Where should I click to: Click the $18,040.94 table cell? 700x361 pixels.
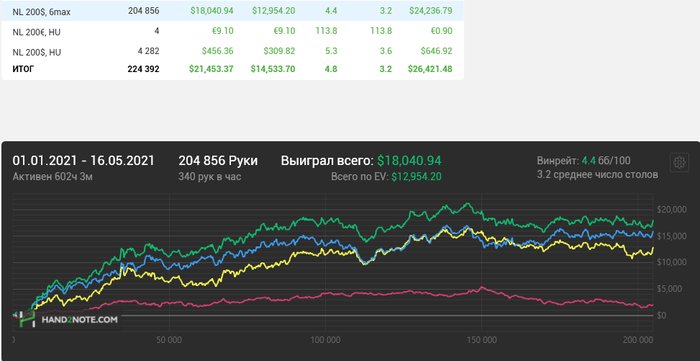[212, 11]
